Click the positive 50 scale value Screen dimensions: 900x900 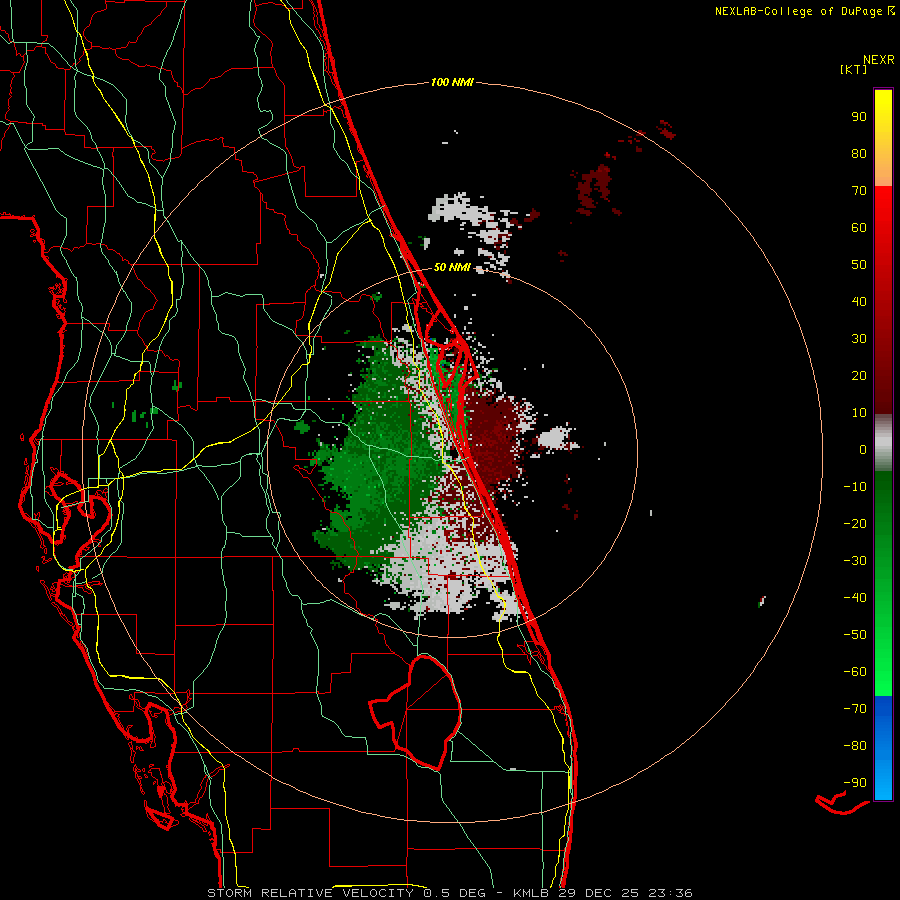859,265
